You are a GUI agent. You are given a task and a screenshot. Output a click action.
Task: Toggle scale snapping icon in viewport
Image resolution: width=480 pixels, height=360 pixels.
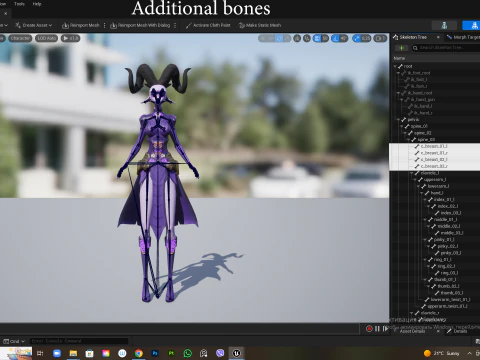click(x=356, y=39)
